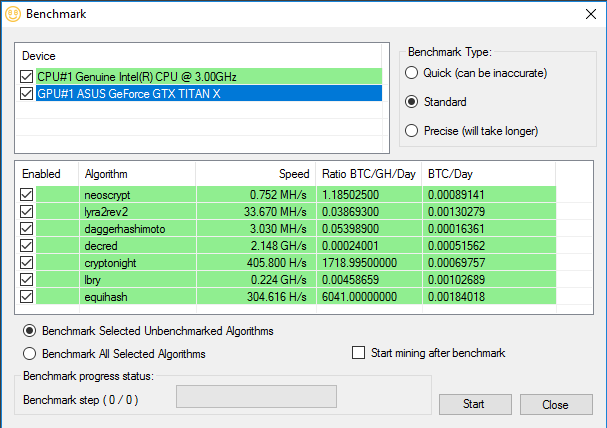607x428 pixels.
Task: Select the daggerhashimoto algorithm name
Action: point(125,229)
